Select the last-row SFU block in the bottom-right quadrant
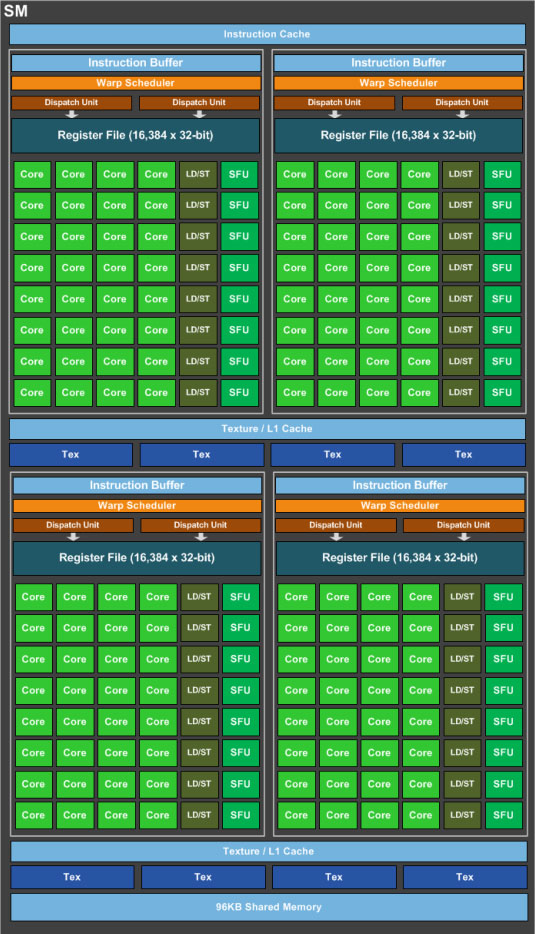Image resolution: width=535 pixels, height=934 pixels. [503, 815]
